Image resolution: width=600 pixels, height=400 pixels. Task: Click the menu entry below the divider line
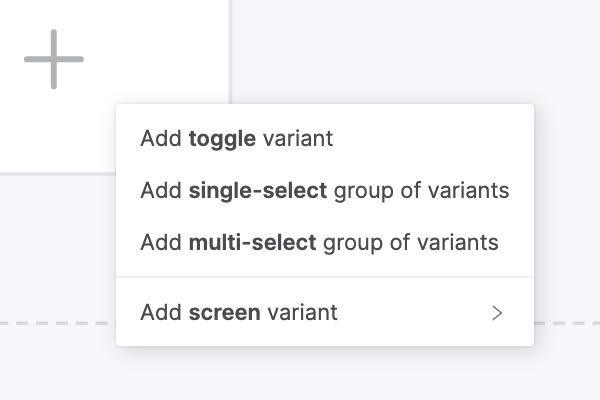pos(239,312)
